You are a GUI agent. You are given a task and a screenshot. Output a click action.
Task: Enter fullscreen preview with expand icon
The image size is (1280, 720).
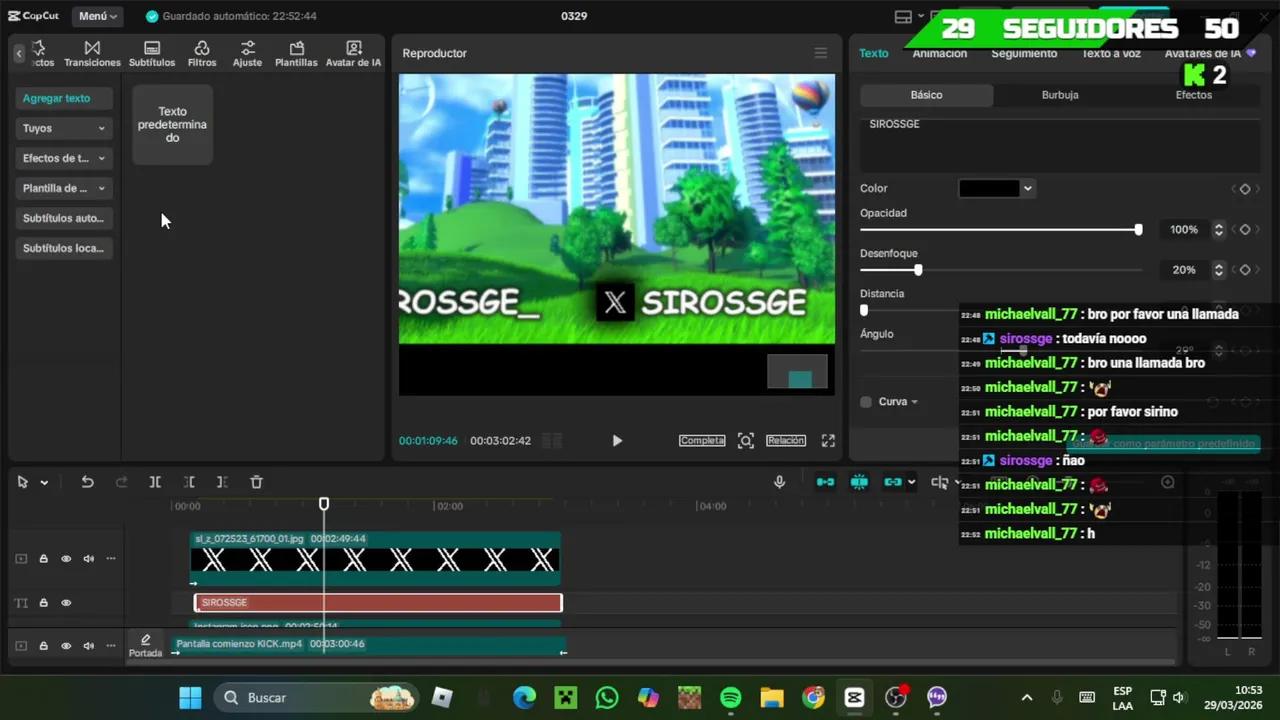828,440
